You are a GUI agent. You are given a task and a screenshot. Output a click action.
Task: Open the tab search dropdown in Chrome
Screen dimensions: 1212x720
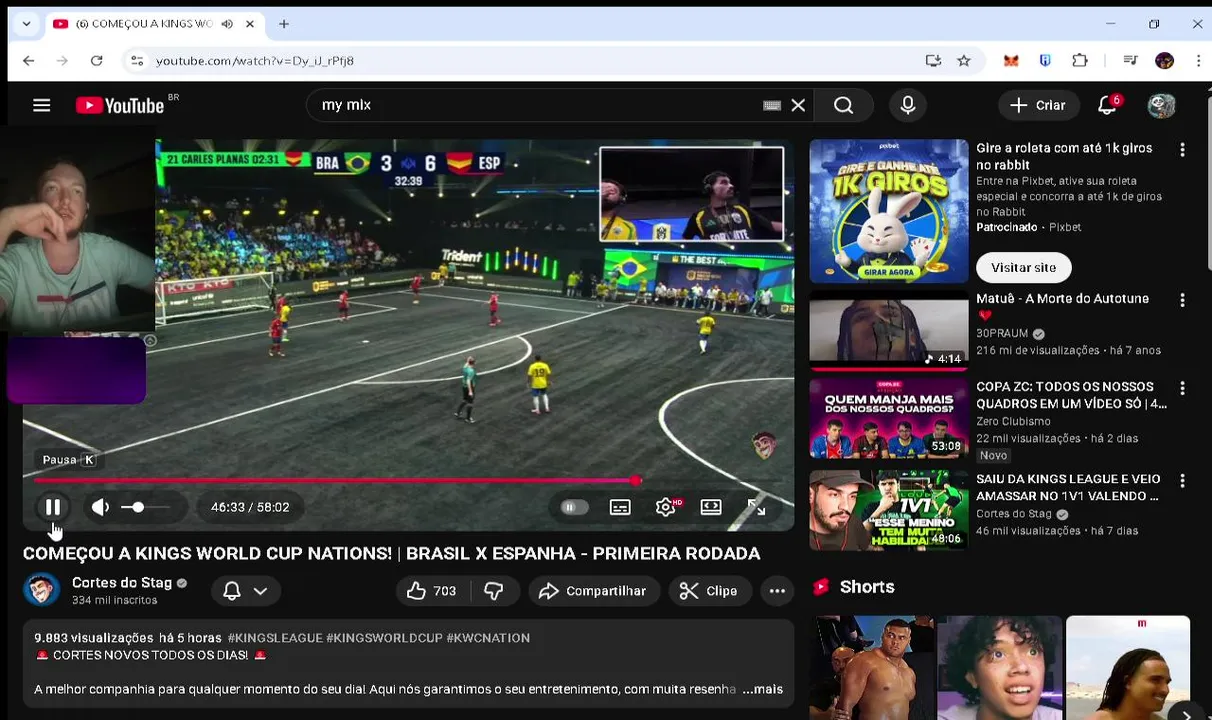click(26, 24)
